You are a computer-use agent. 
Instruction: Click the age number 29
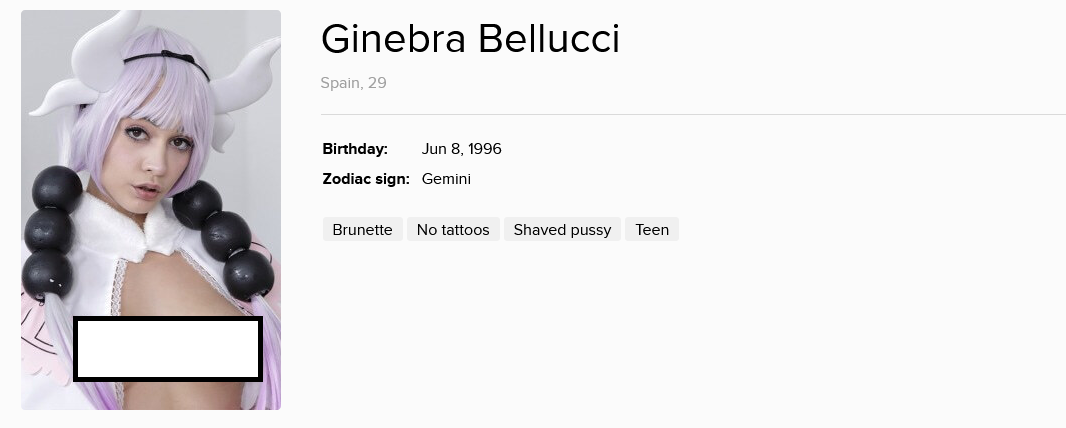coord(377,83)
